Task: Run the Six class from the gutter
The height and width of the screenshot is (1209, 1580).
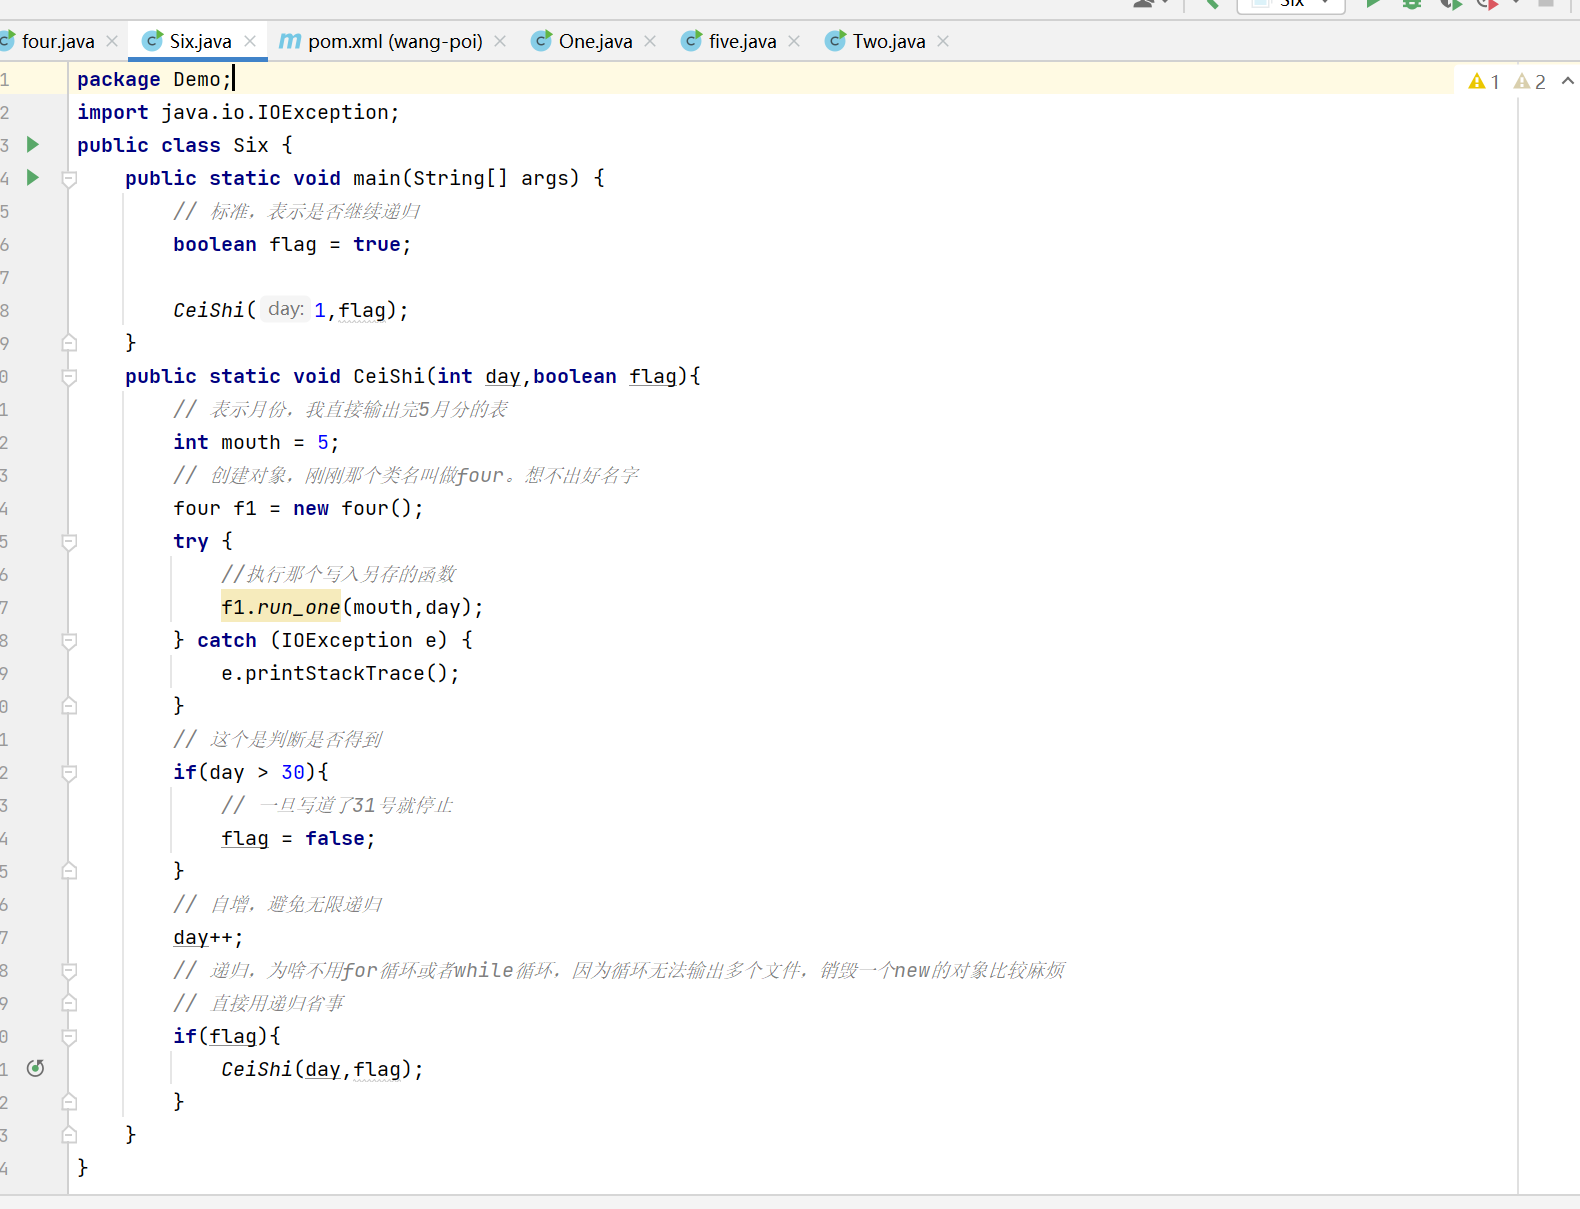Action: click(33, 145)
